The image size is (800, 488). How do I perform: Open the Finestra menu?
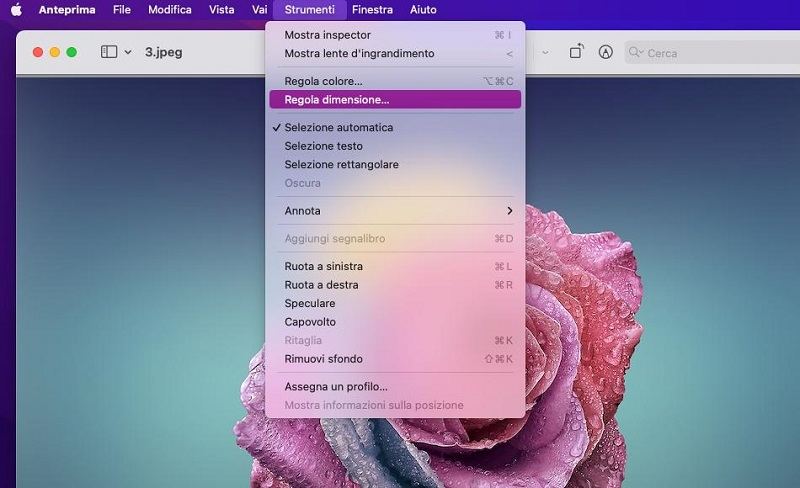(x=372, y=10)
